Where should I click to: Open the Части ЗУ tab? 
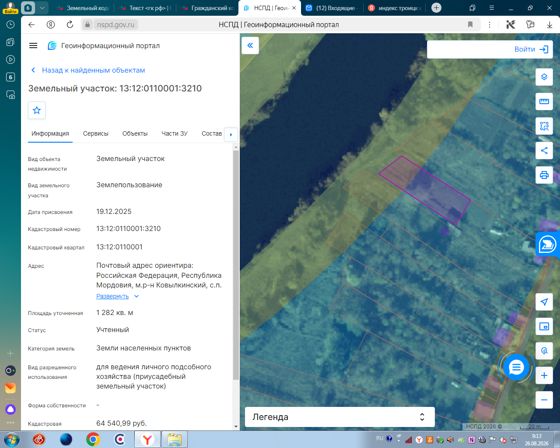pyautogui.click(x=174, y=134)
